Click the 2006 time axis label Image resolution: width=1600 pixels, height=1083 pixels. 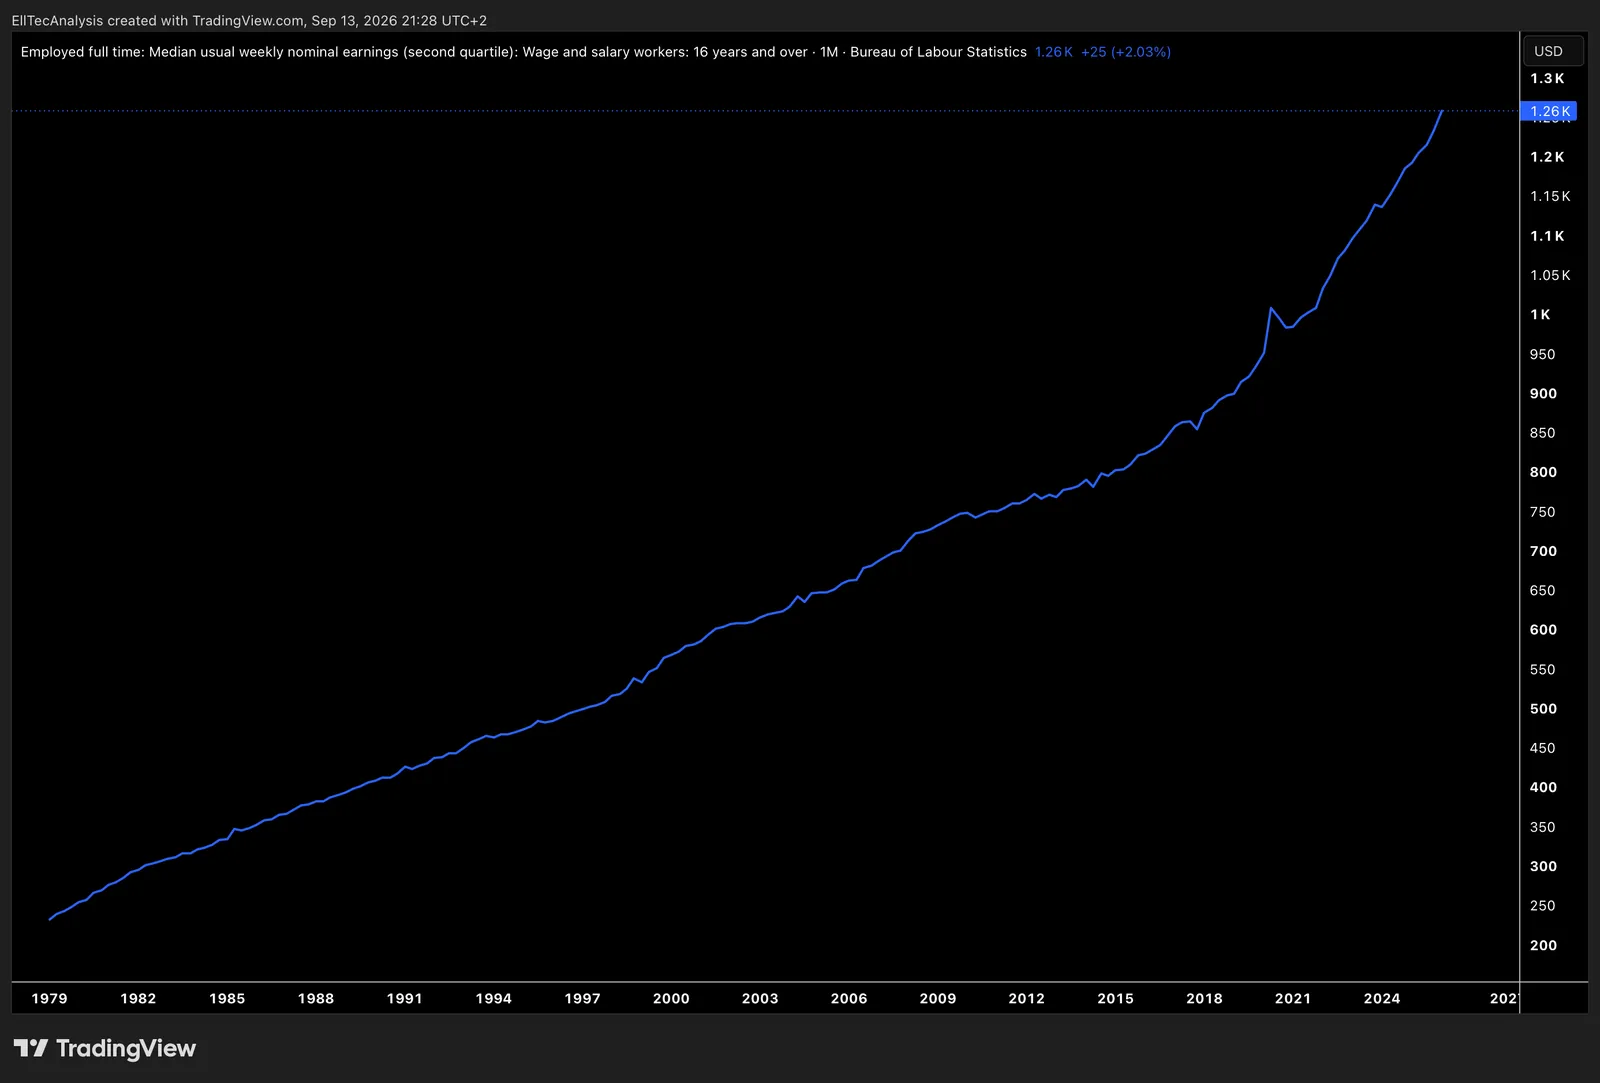849,998
